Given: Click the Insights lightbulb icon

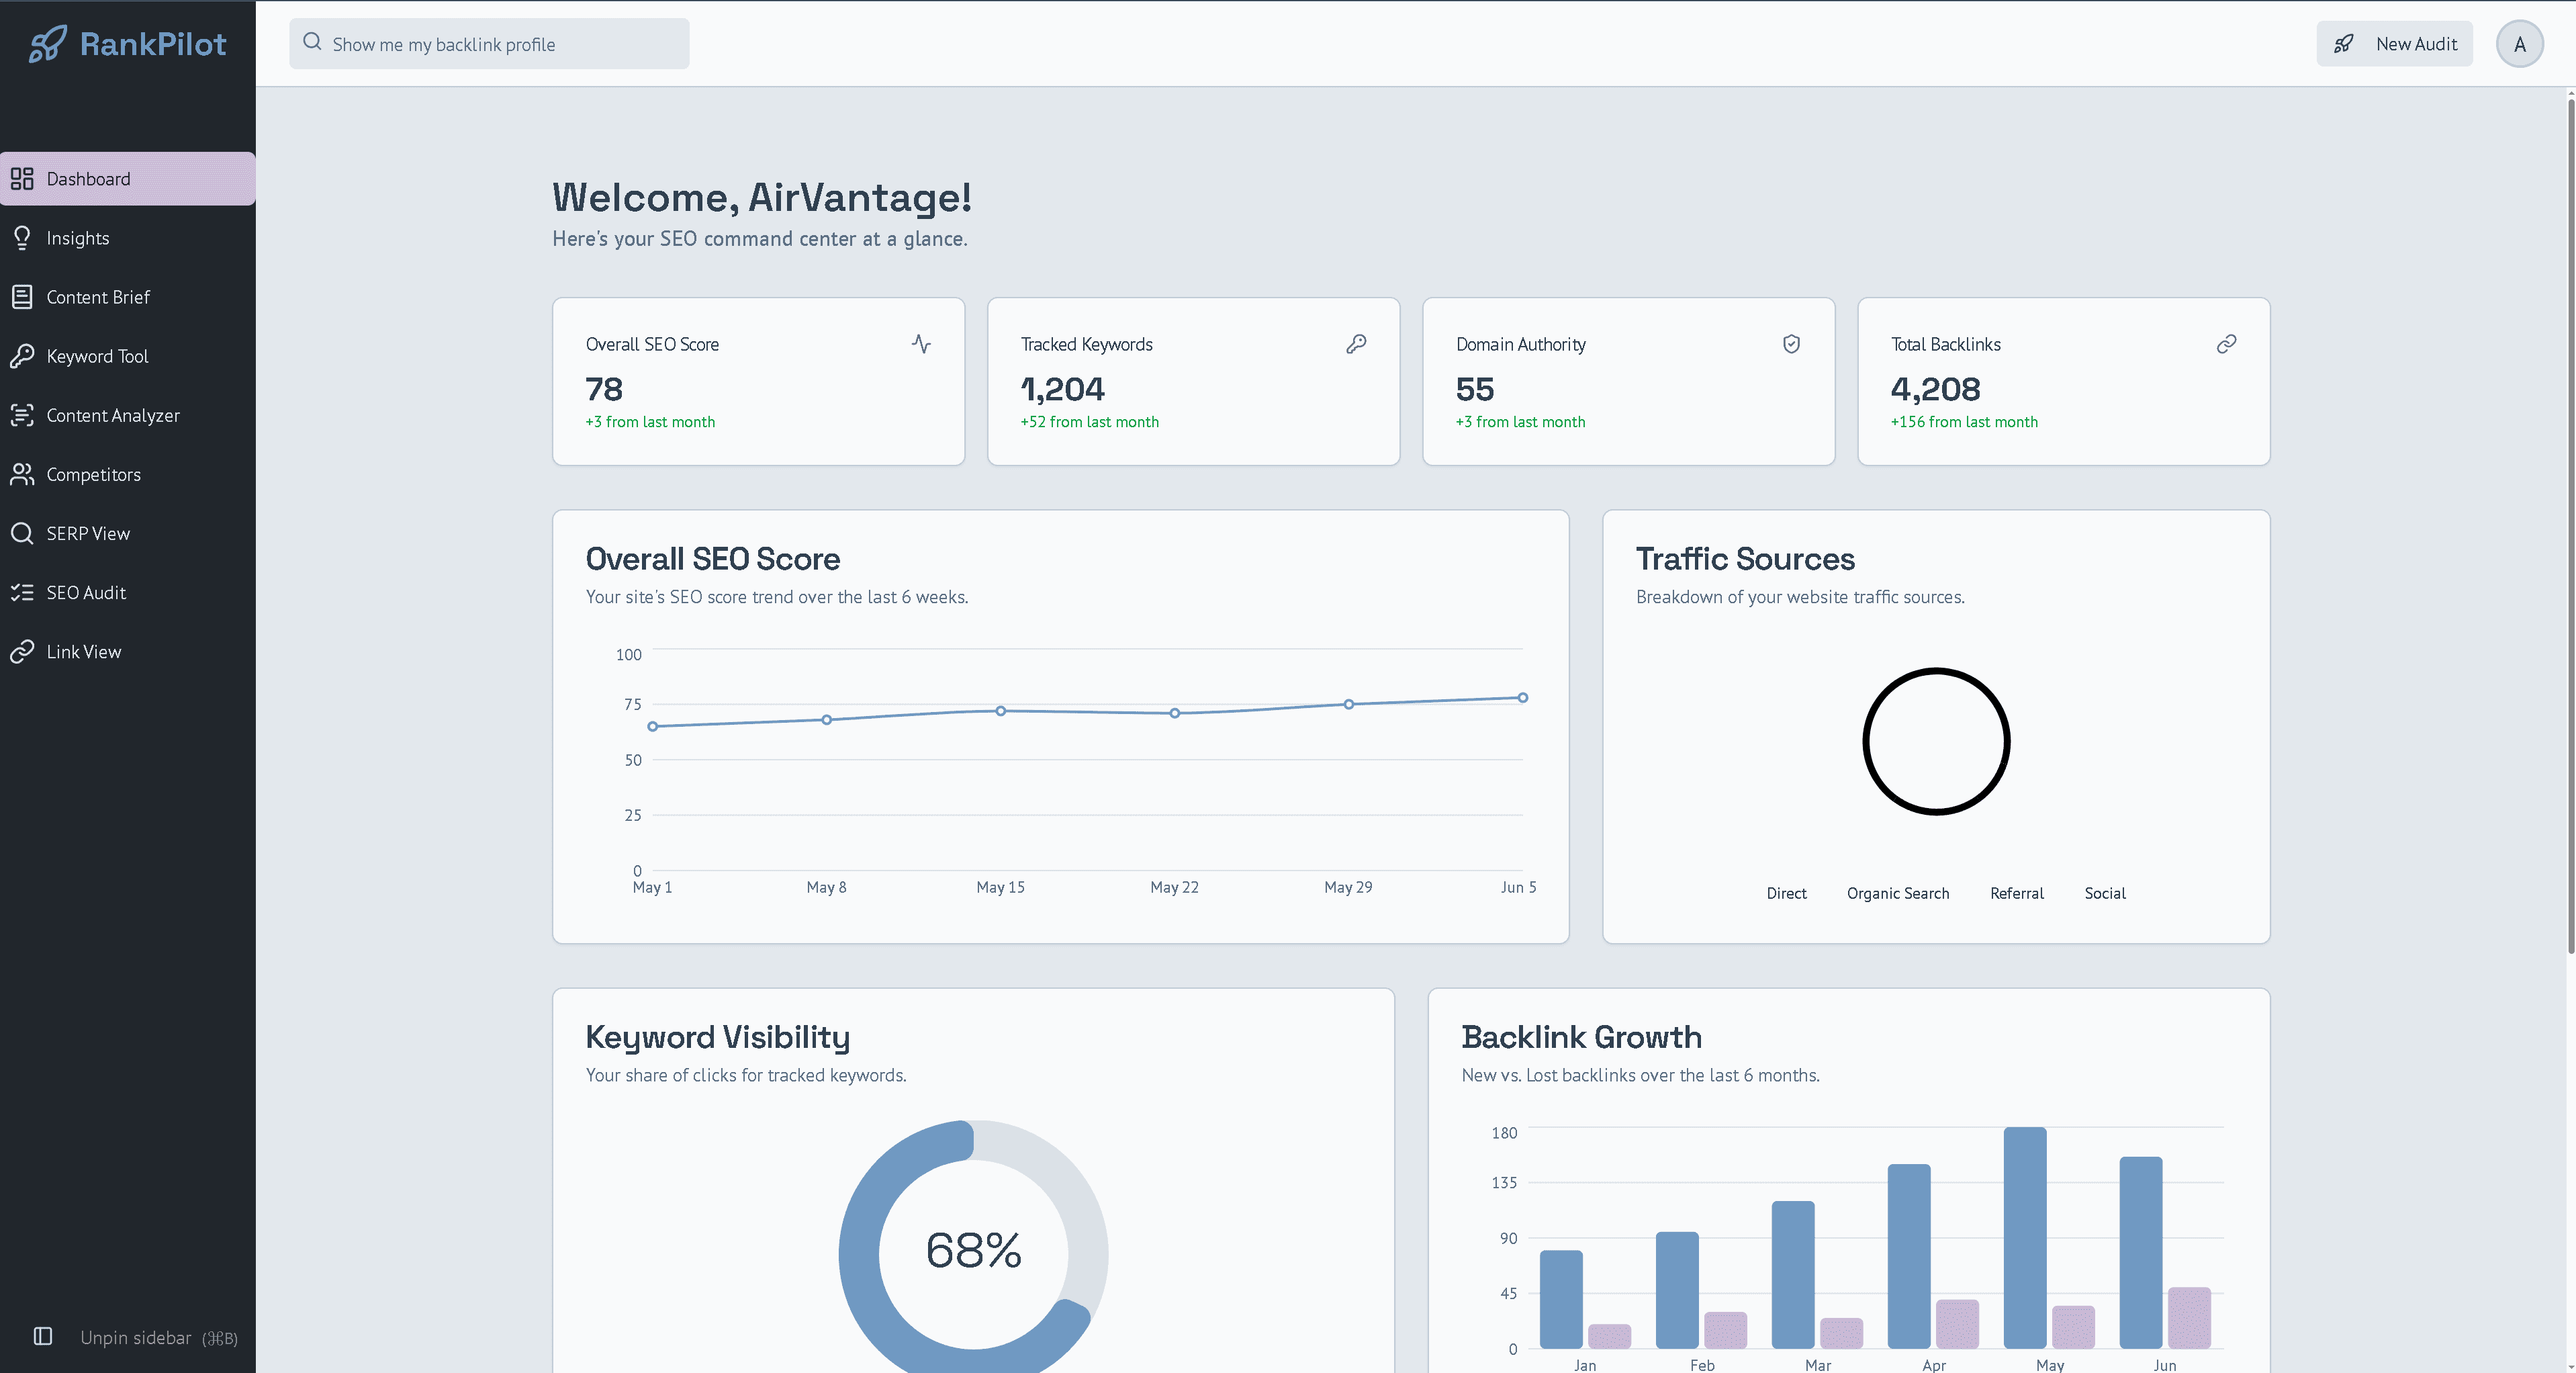Looking at the screenshot, I should point(22,238).
